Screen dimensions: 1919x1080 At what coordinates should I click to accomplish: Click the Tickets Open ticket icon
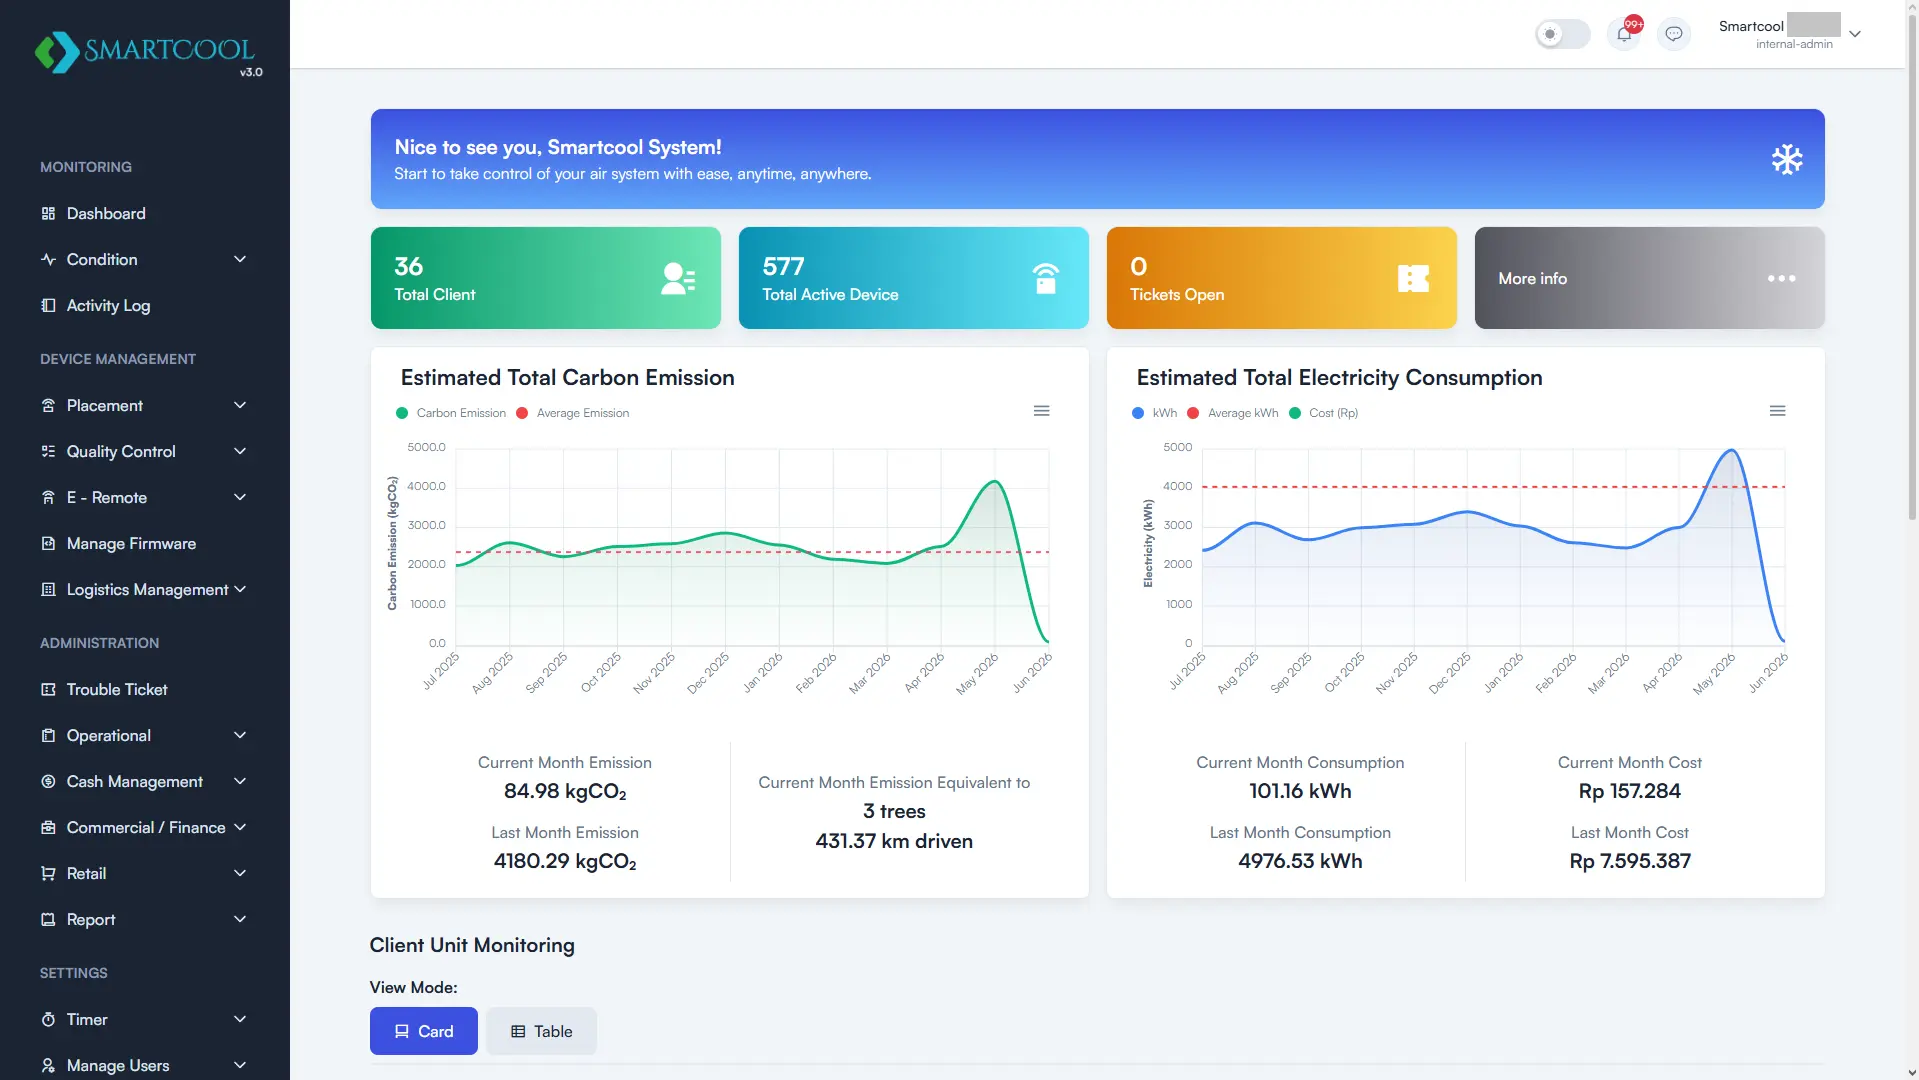pos(1413,278)
